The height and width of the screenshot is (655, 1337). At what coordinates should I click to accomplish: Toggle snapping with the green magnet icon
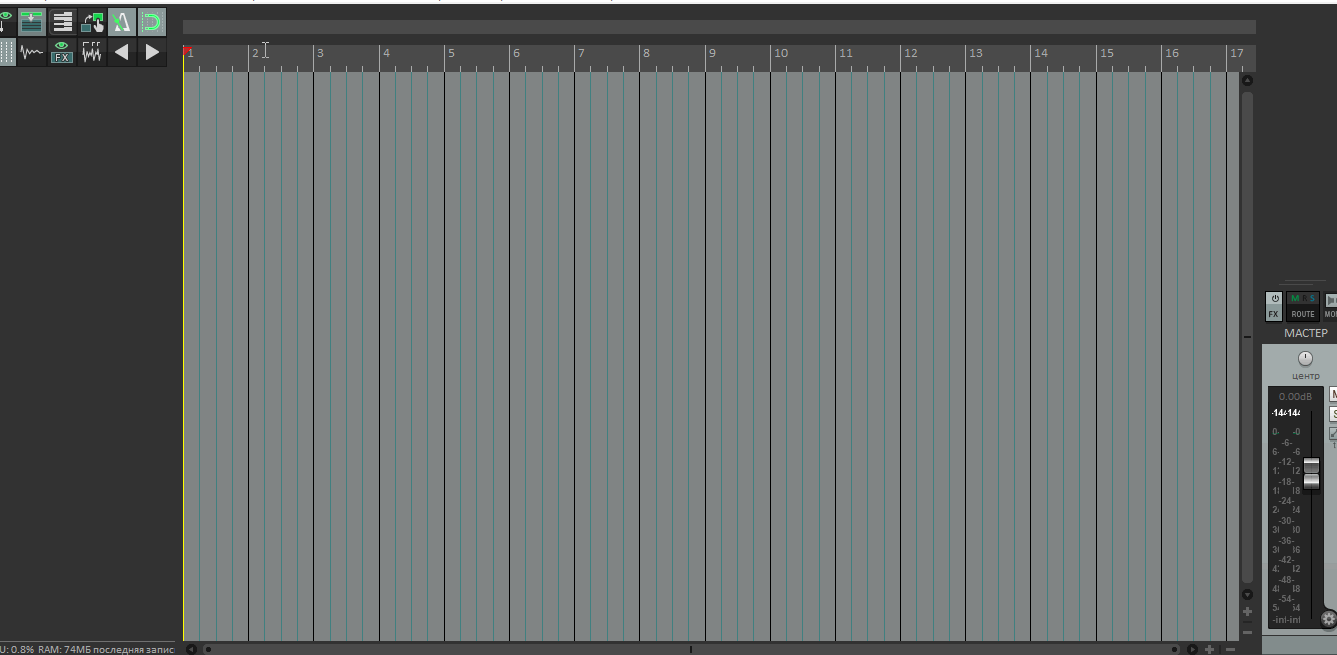click(x=152, y=22)
